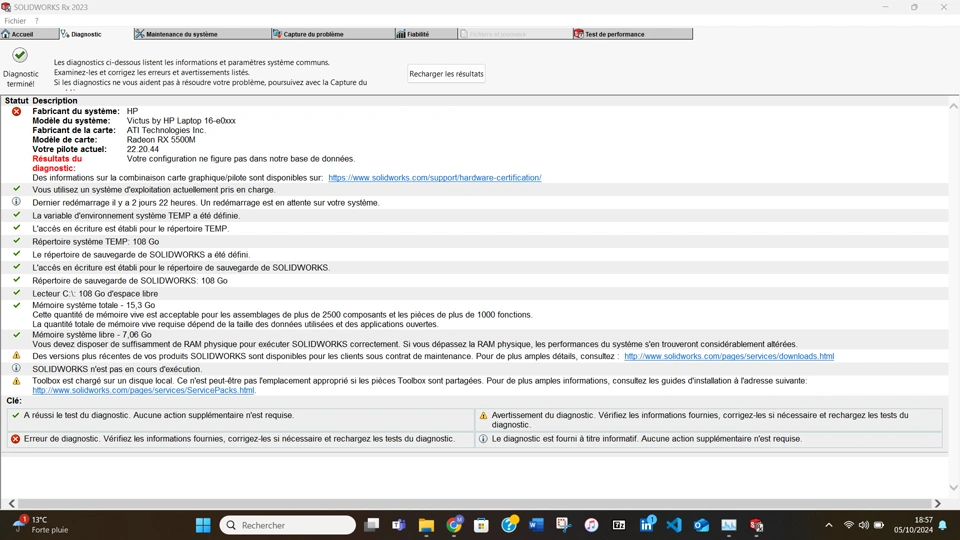Open Task View from taskbar
The image size is (960, 540).
[x=372, y=525]
